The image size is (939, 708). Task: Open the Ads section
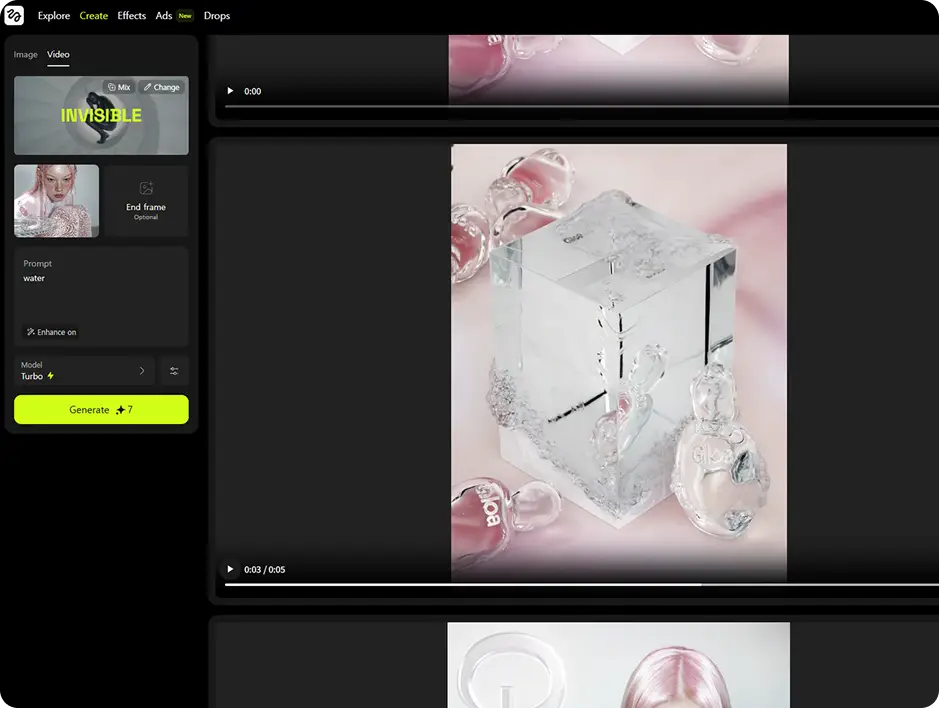point(163,16)
